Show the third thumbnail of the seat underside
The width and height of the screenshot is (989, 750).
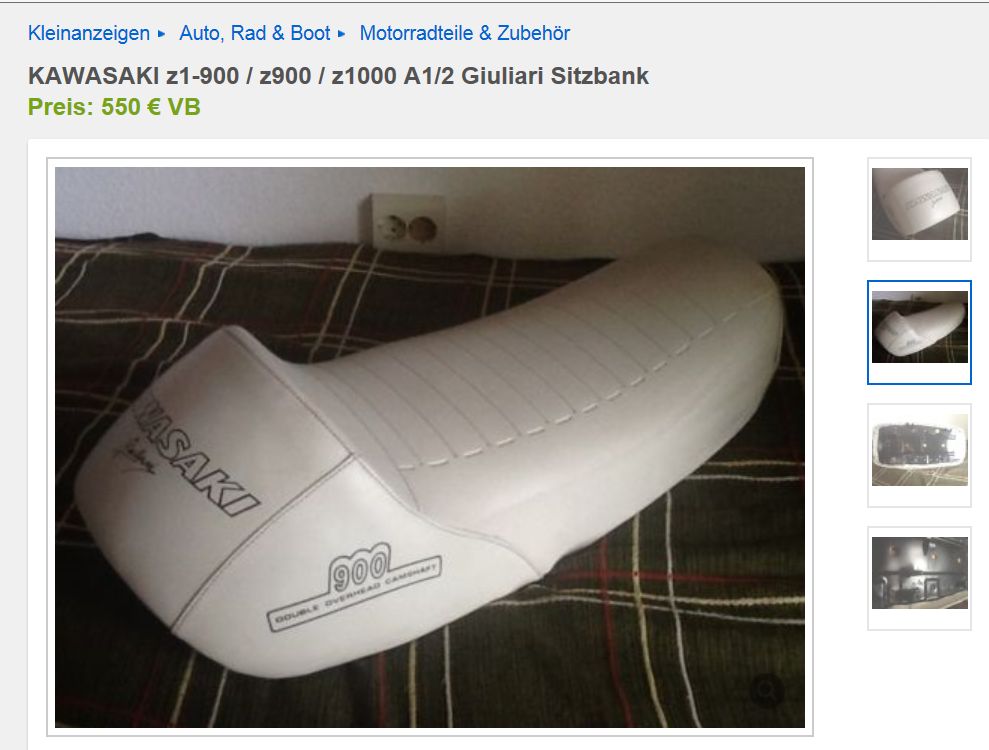[920, 455]
